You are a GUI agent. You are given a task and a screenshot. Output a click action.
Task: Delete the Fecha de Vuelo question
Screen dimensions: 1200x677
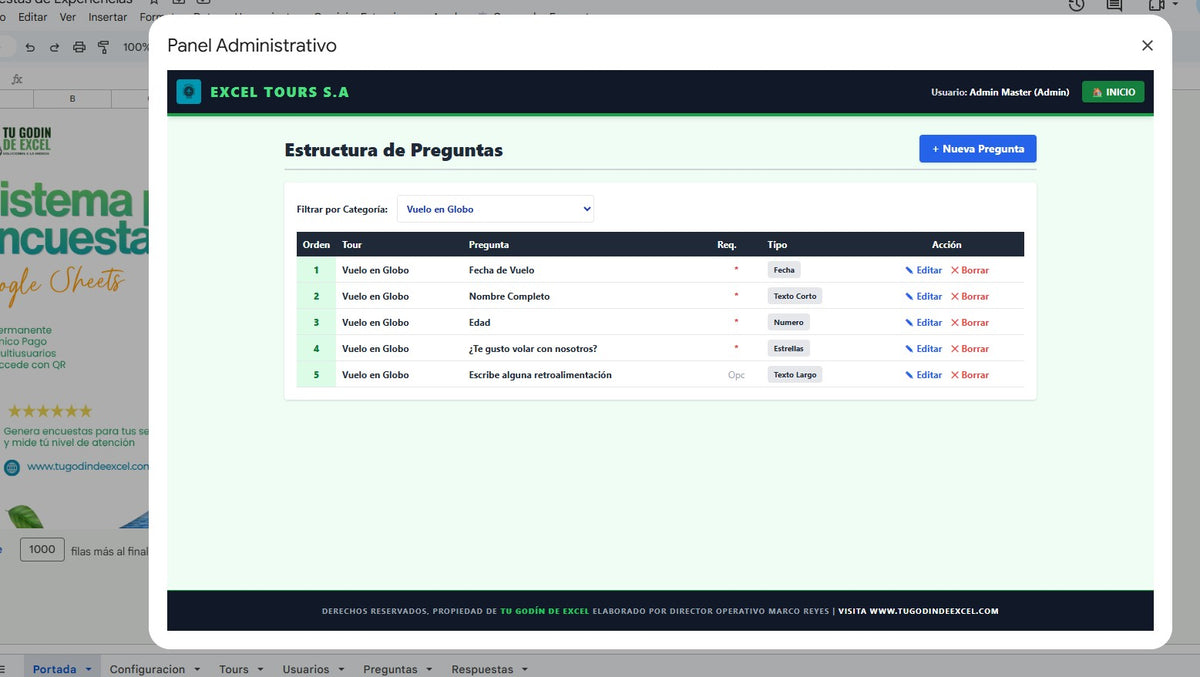pyautogui.click(x=970, y=270)
